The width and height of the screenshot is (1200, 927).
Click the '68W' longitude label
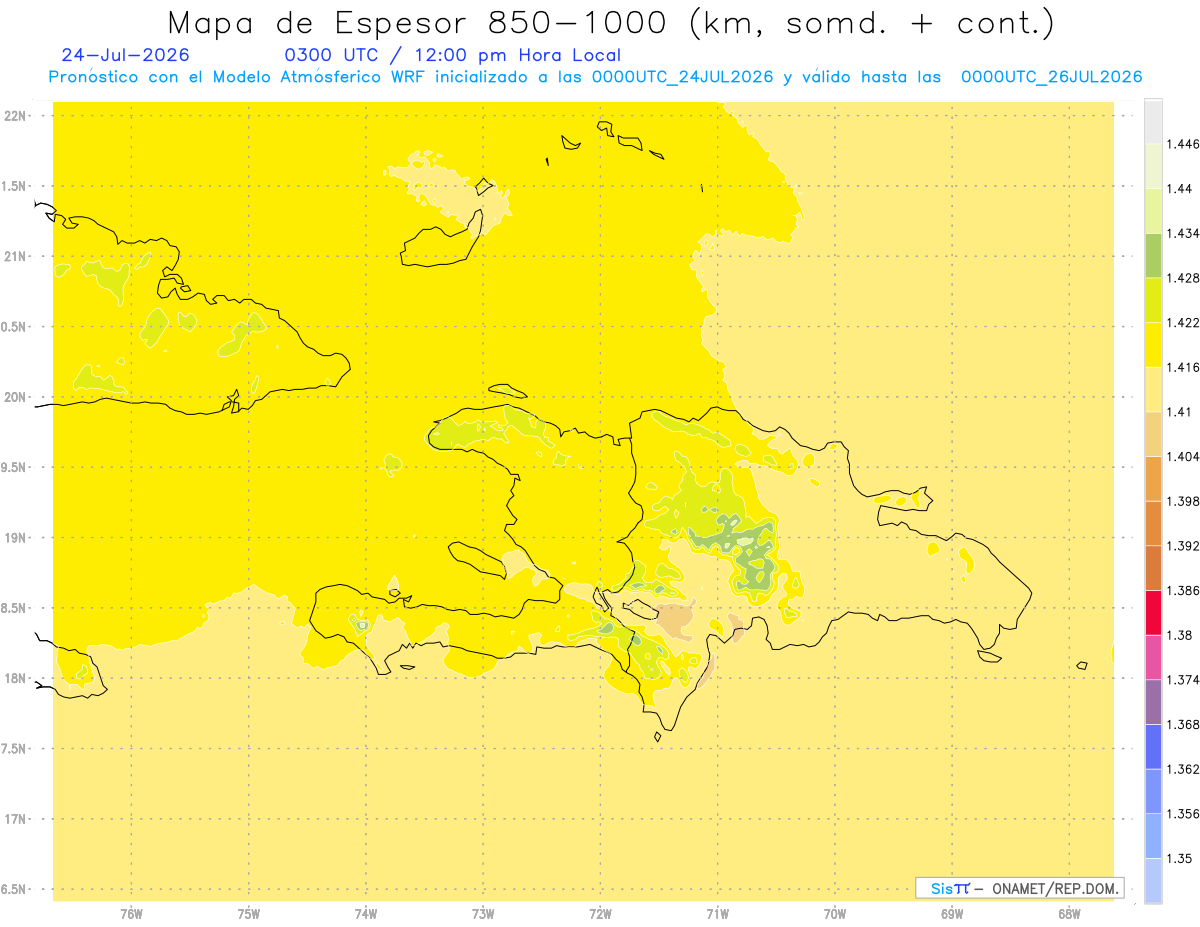click(1069, 914)
